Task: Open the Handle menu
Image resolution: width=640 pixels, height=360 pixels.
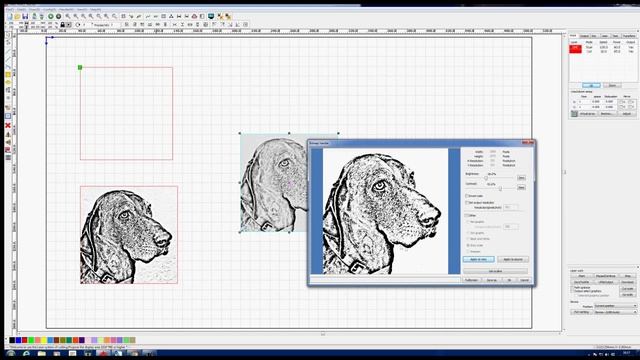Action: pyautogui.click(x=66, y=9)
